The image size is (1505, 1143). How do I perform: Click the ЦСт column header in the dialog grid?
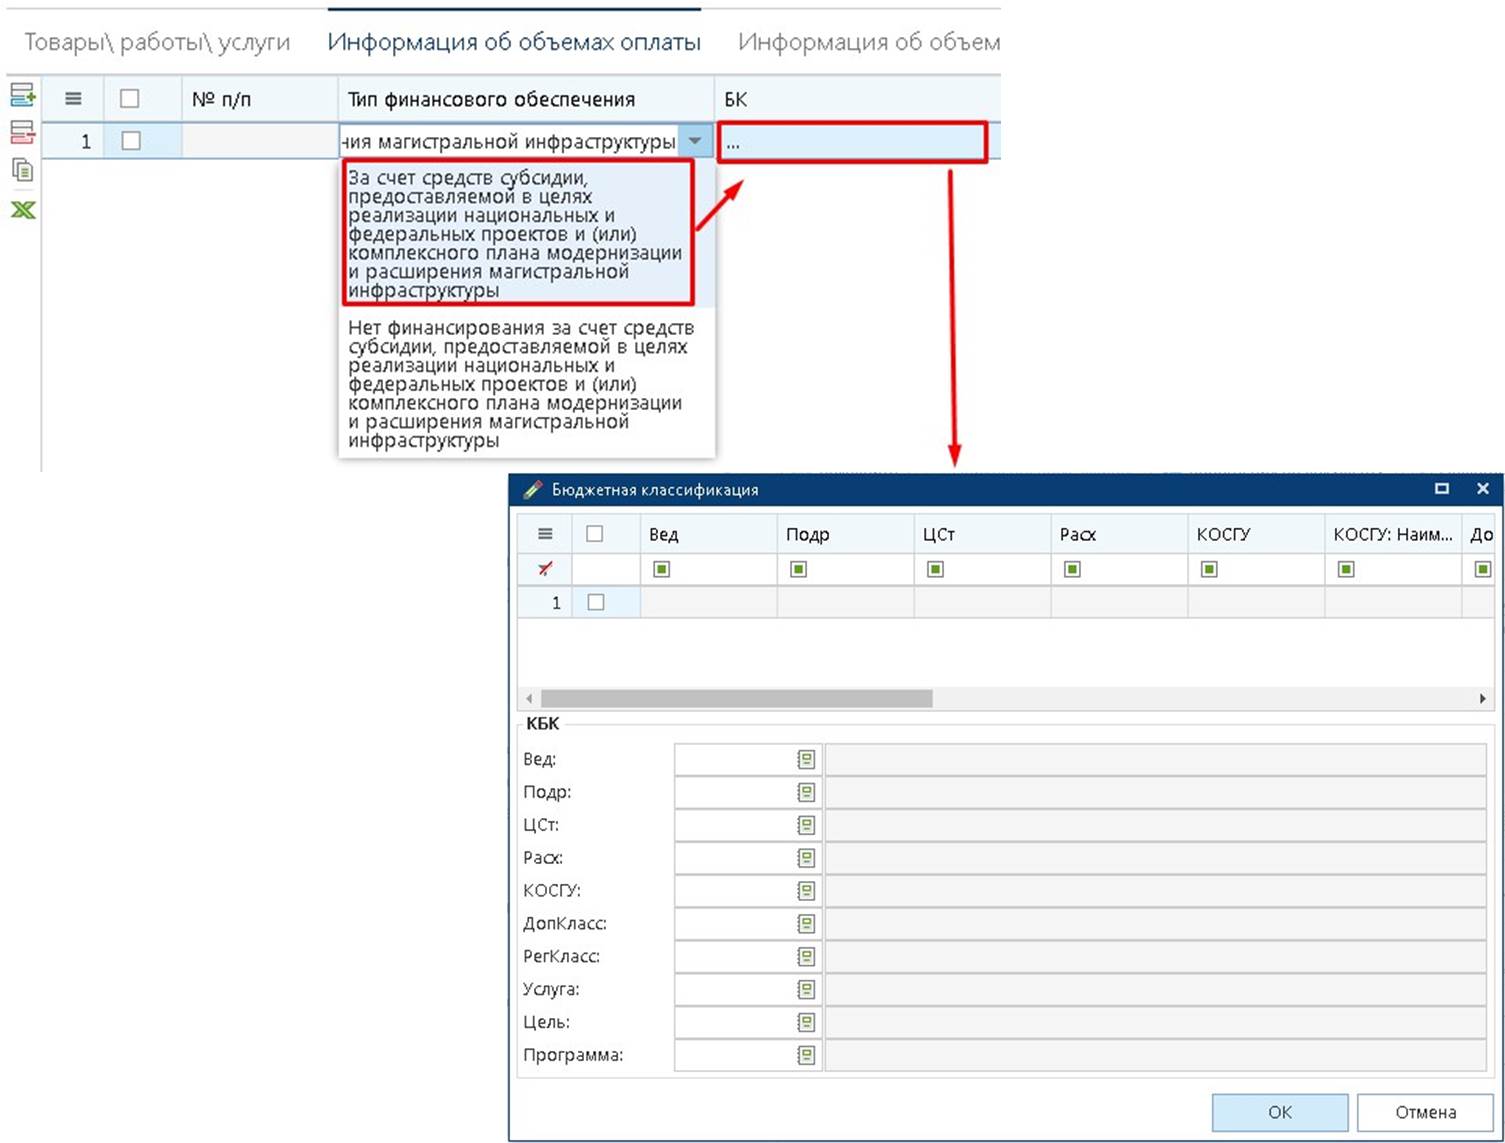983,534
